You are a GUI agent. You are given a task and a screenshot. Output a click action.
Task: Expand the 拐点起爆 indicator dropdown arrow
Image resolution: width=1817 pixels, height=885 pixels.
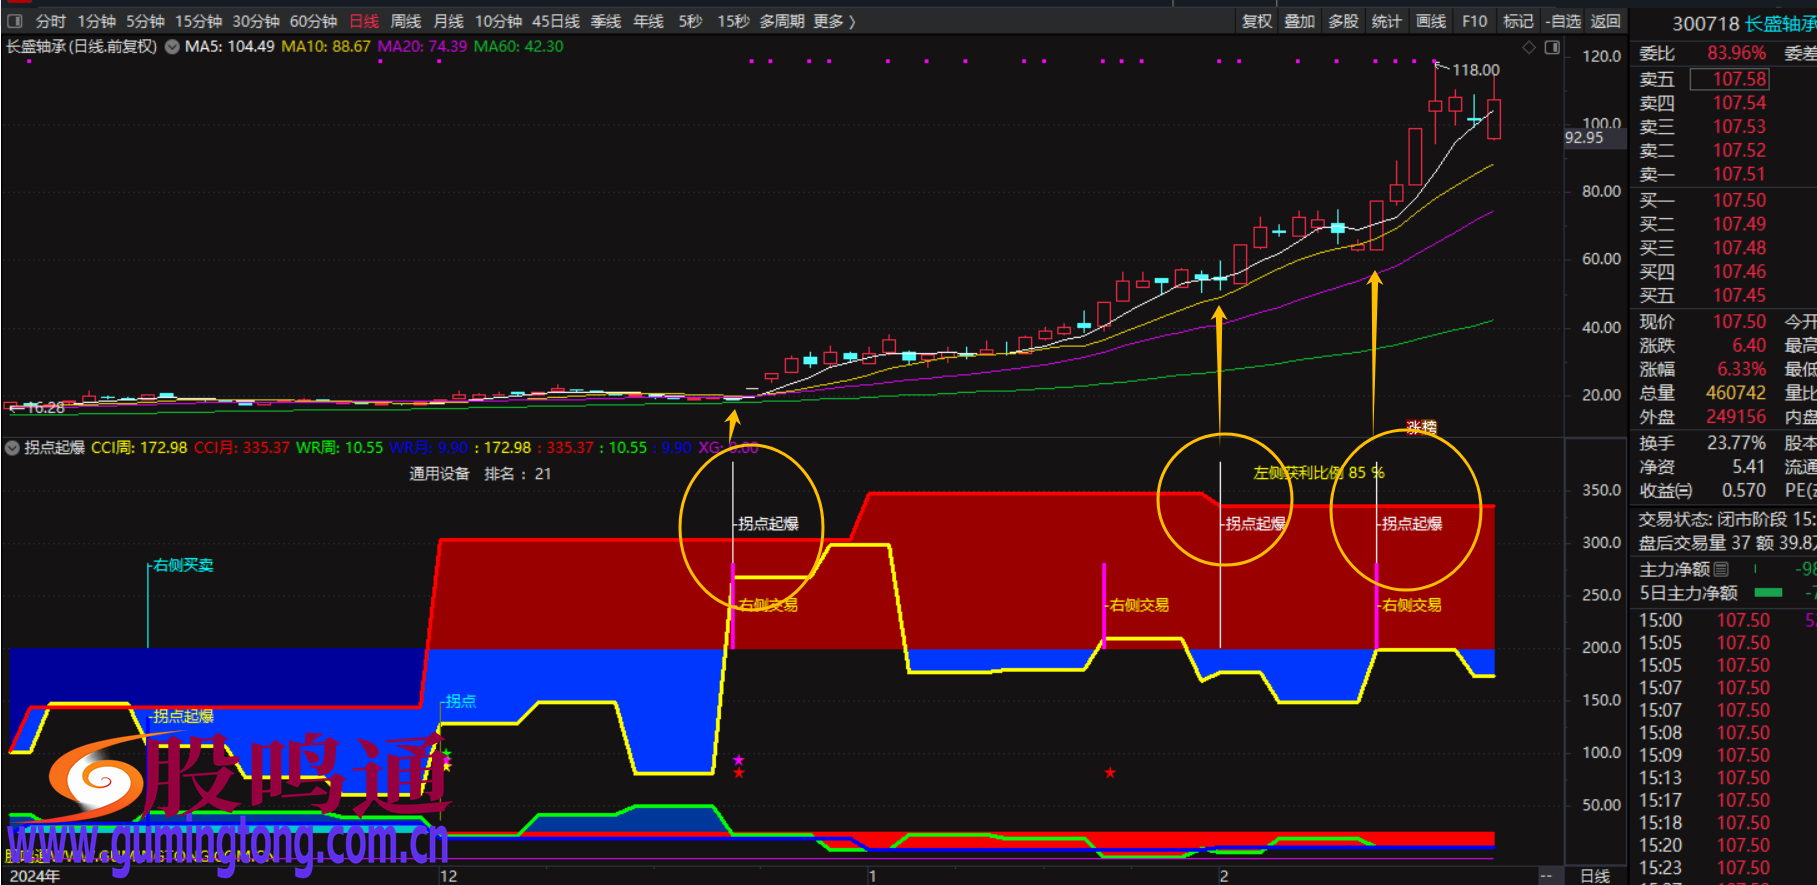coord(12,448)
